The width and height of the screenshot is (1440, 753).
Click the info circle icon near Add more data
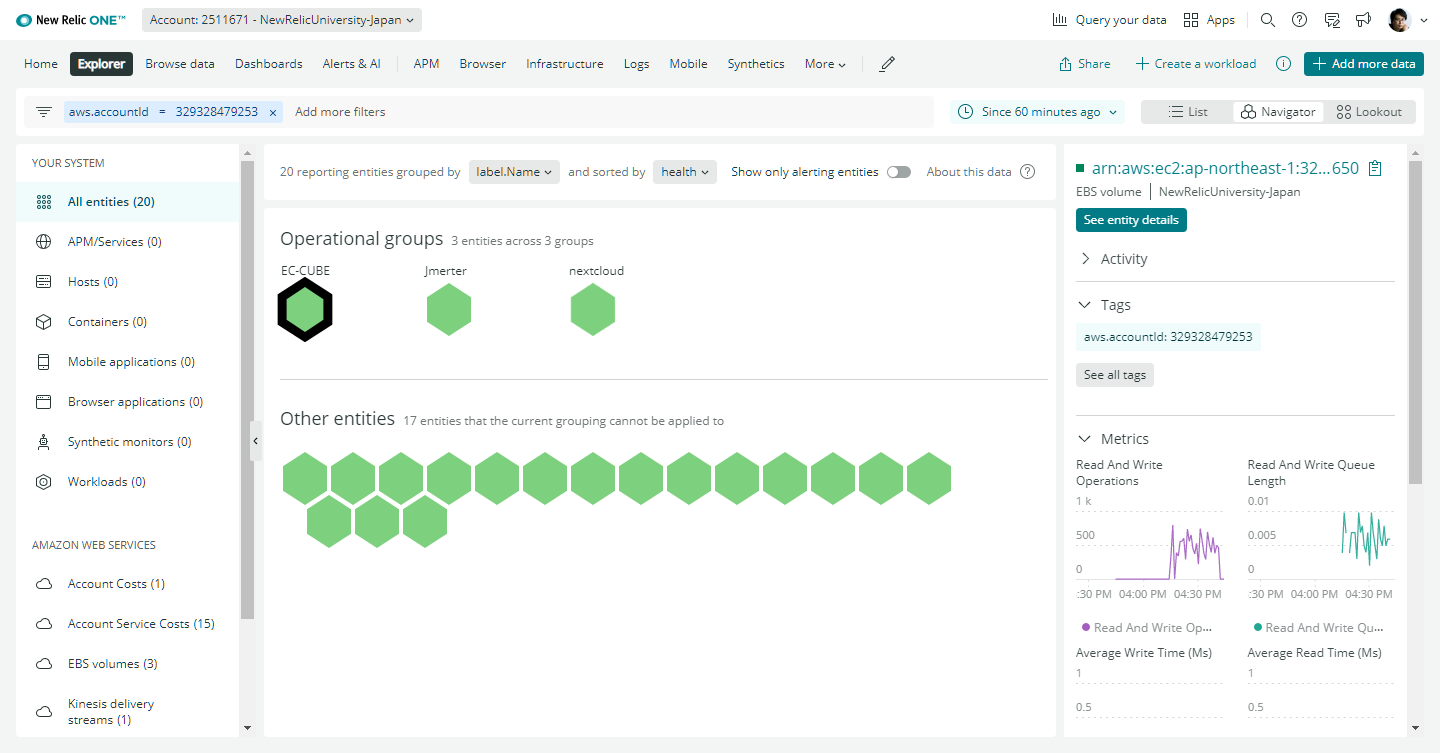(1283, 64)
